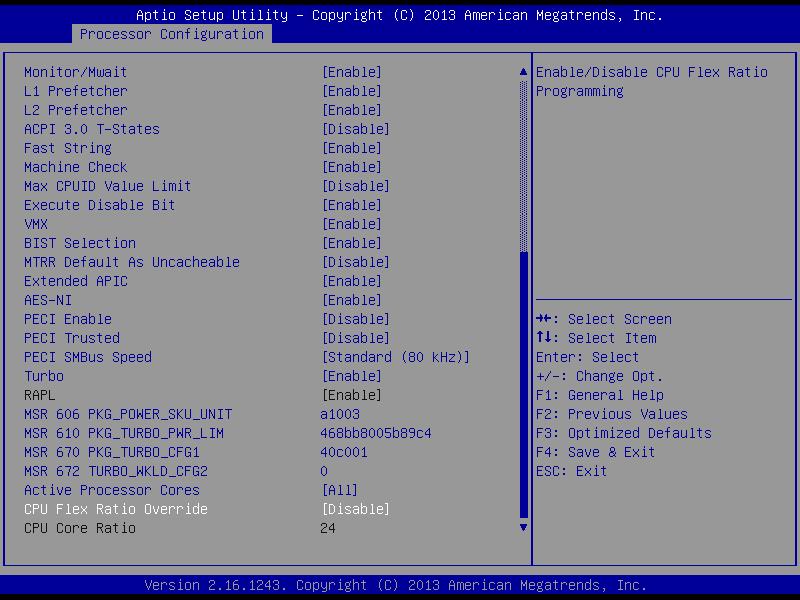Click the dotted scrollbar track
This screenshot has height=600, width=800.
tap(523, 166)
